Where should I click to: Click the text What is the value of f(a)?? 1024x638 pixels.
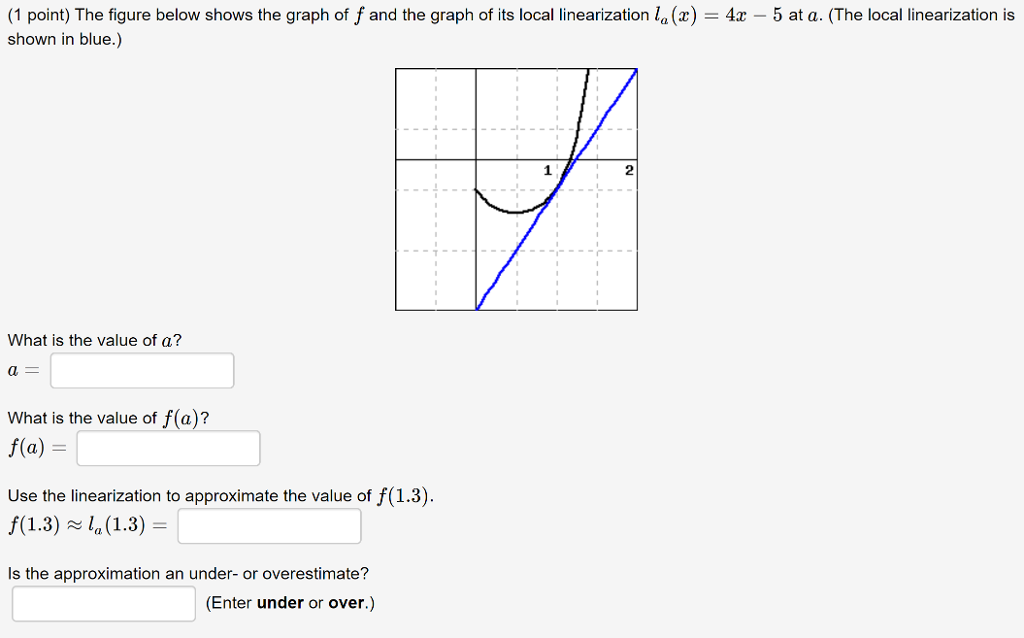(x=107, y=417)
